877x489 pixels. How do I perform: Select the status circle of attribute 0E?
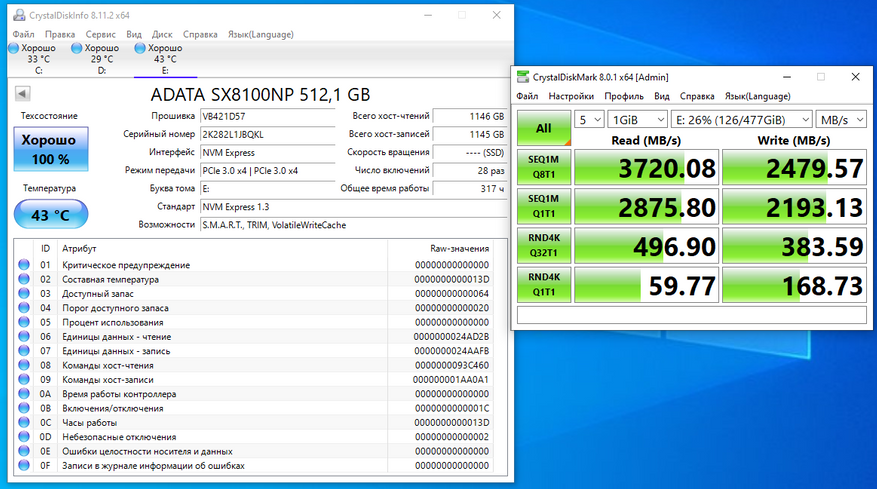pos(23,451)
